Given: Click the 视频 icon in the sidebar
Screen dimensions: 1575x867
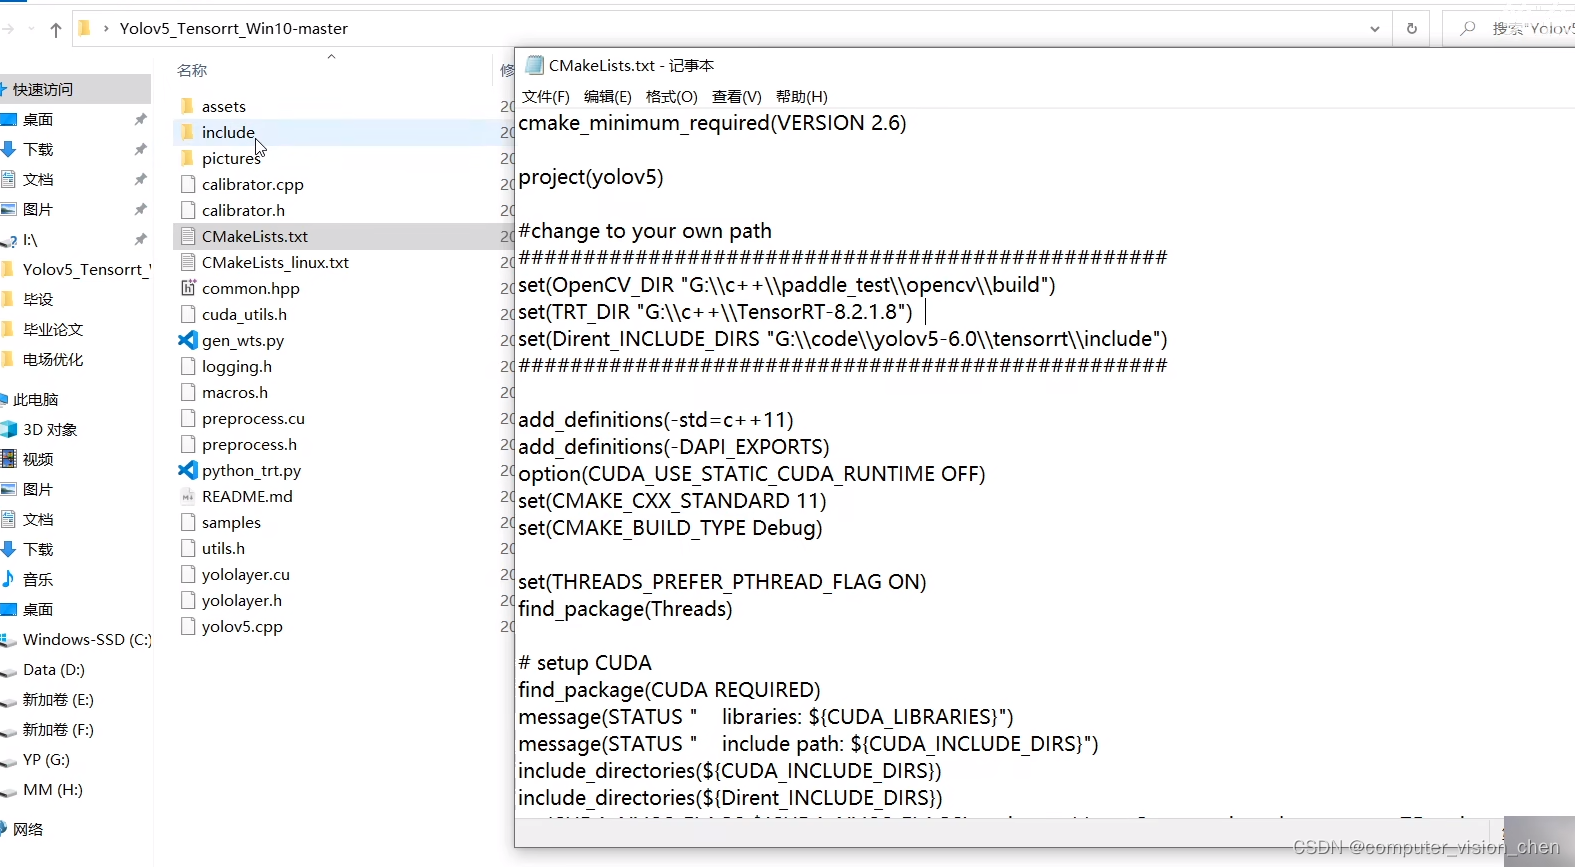Looking at the screenshot, I should (9, 459).
